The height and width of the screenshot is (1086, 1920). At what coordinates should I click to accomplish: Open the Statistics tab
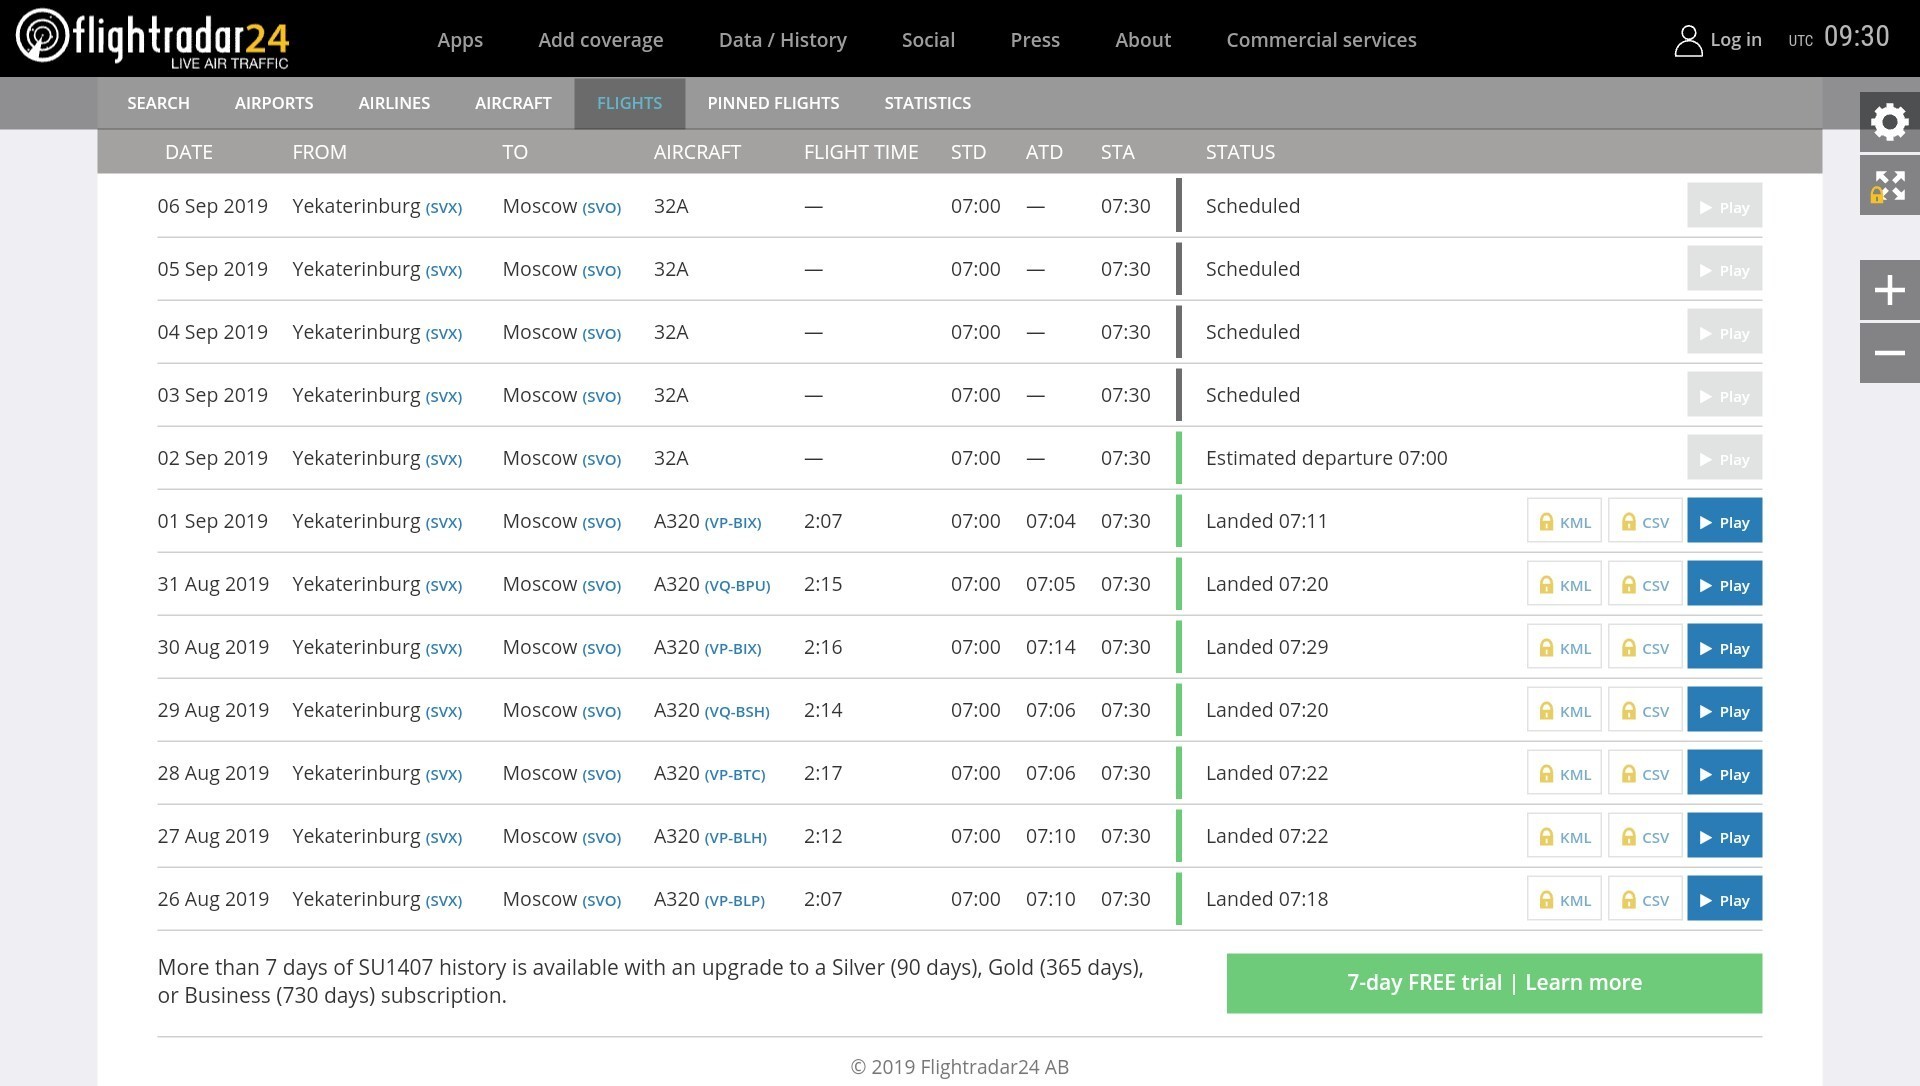(x=927, y=103)
